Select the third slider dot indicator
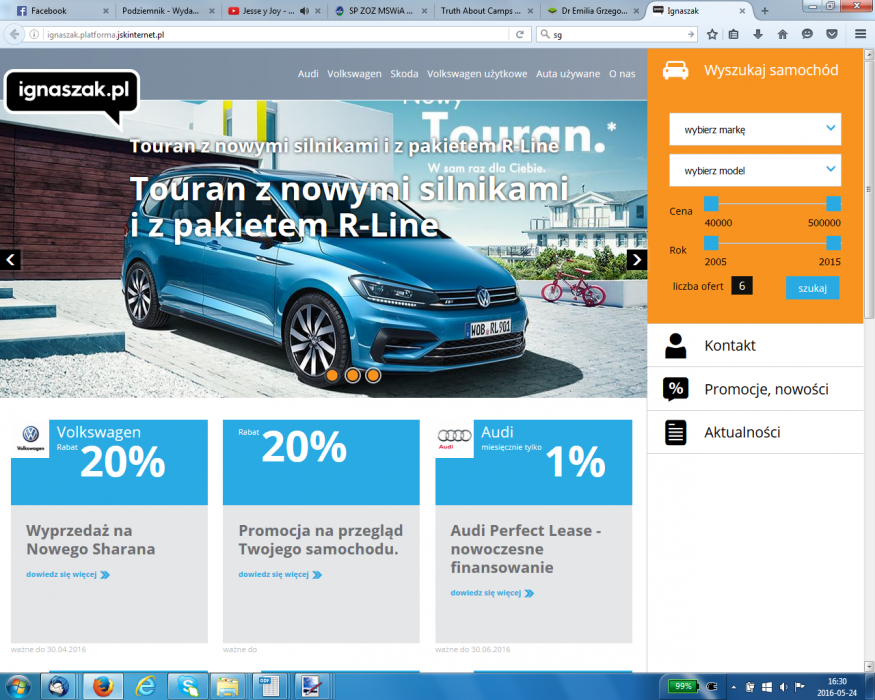Viewport: 875px width, 700px height. [x=373, y=376]
